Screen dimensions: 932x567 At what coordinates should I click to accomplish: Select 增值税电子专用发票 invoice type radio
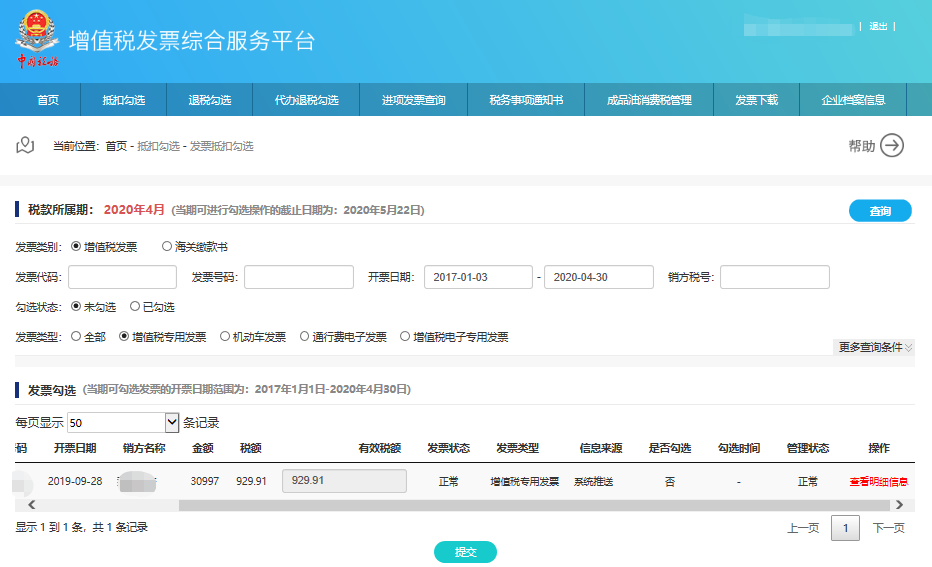pyautogui.click(x=405, y=336)
